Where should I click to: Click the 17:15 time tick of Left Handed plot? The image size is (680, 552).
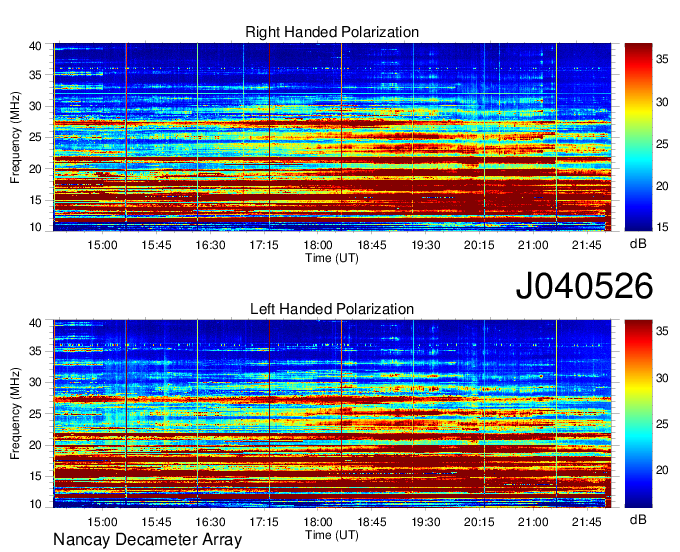pyautogui.click(x=264, y=522)
